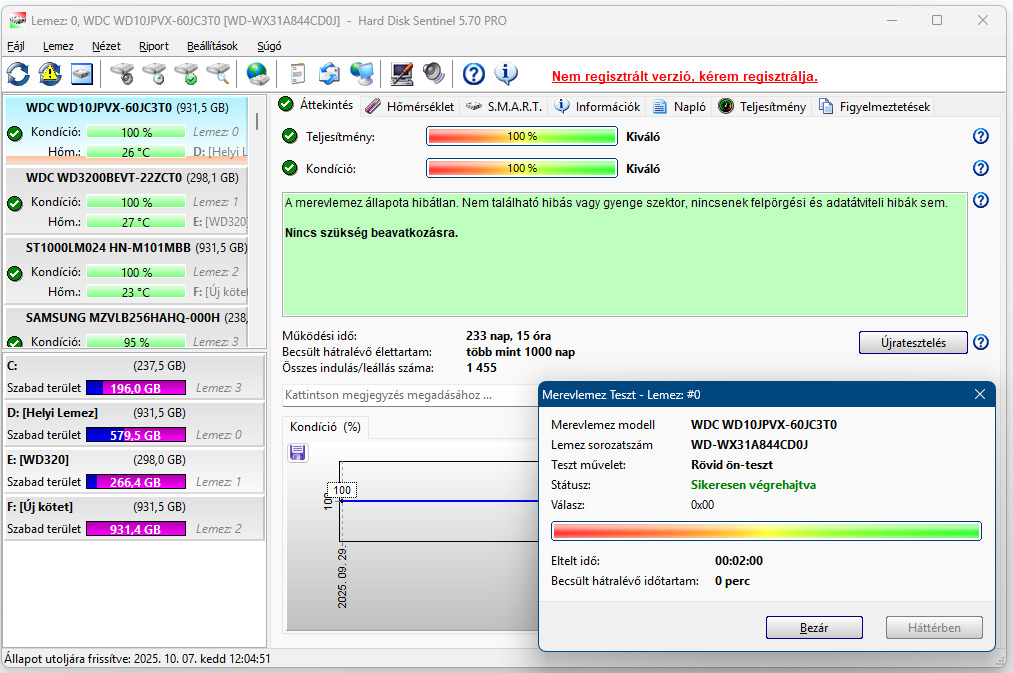Open the Figyelmeztetések tab
This screenshot has height=673, width=1013.
point(875,107)
